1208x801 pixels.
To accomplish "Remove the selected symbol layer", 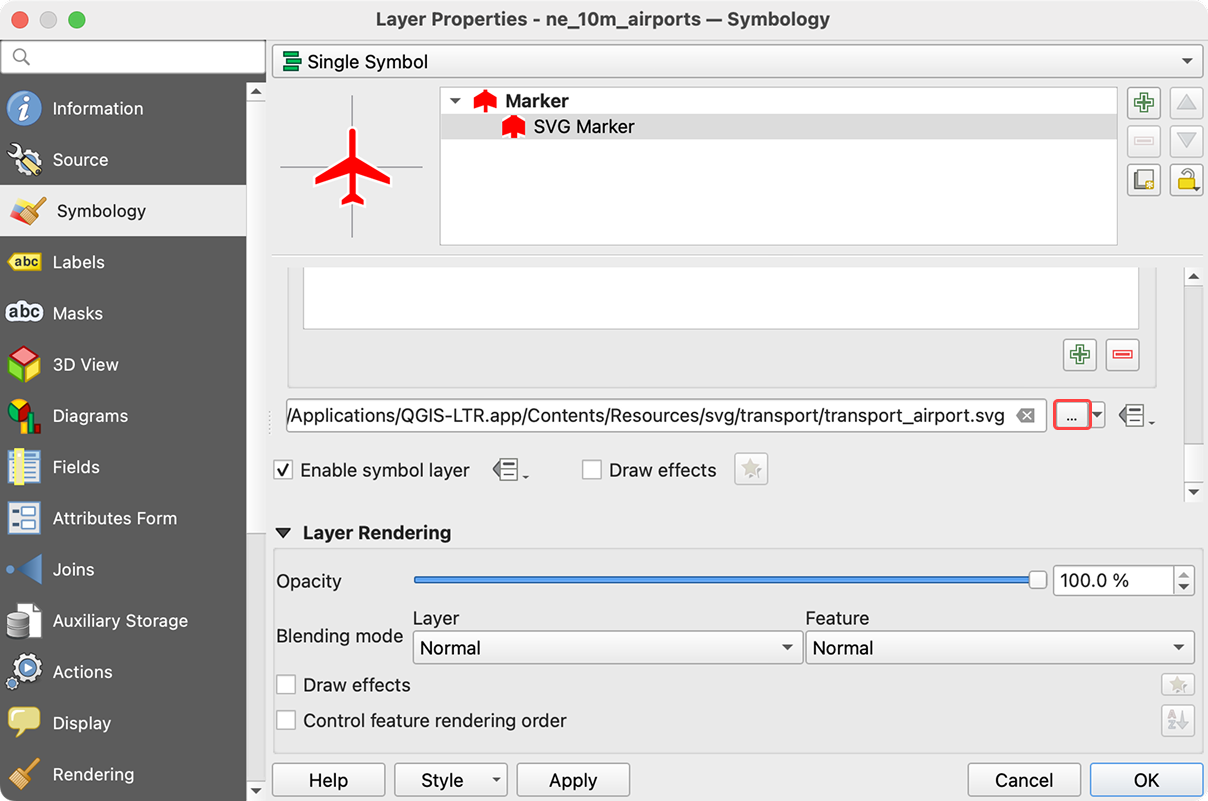I will [1144, 141].
